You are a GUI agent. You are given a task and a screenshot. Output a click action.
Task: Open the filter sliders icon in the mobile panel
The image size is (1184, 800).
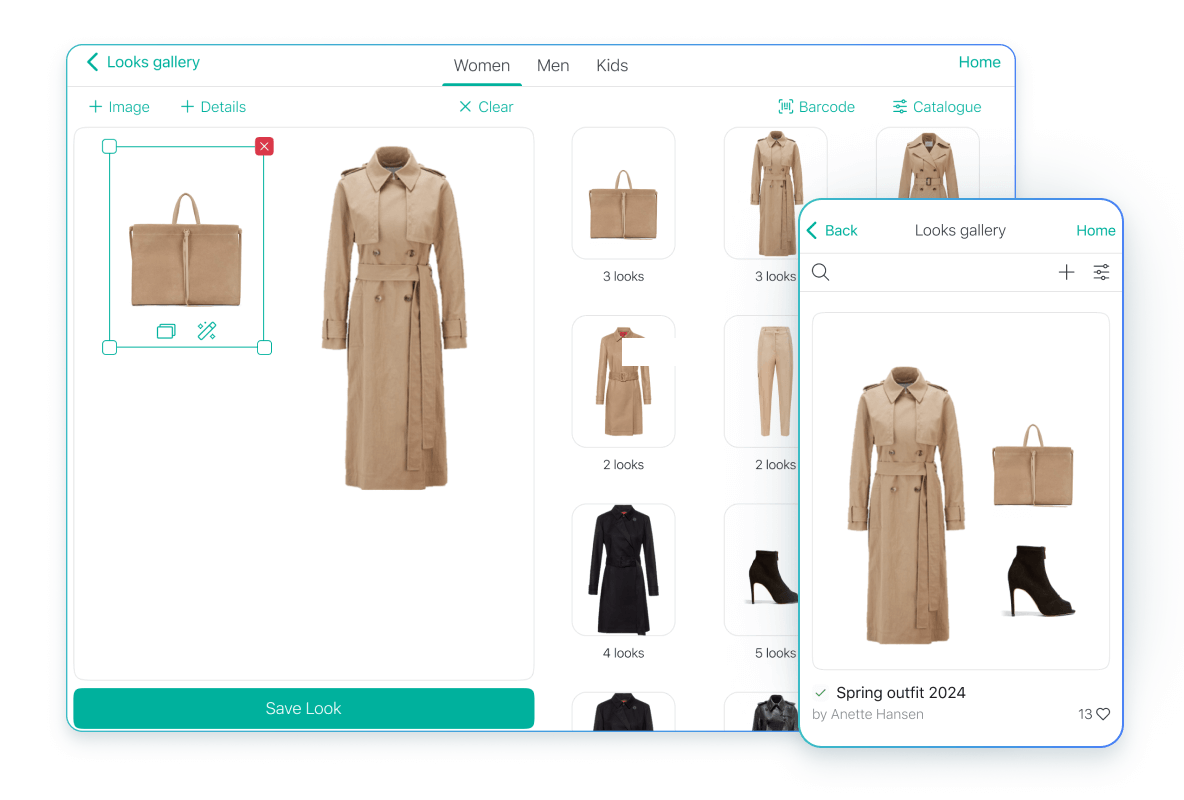[1101, 272]
